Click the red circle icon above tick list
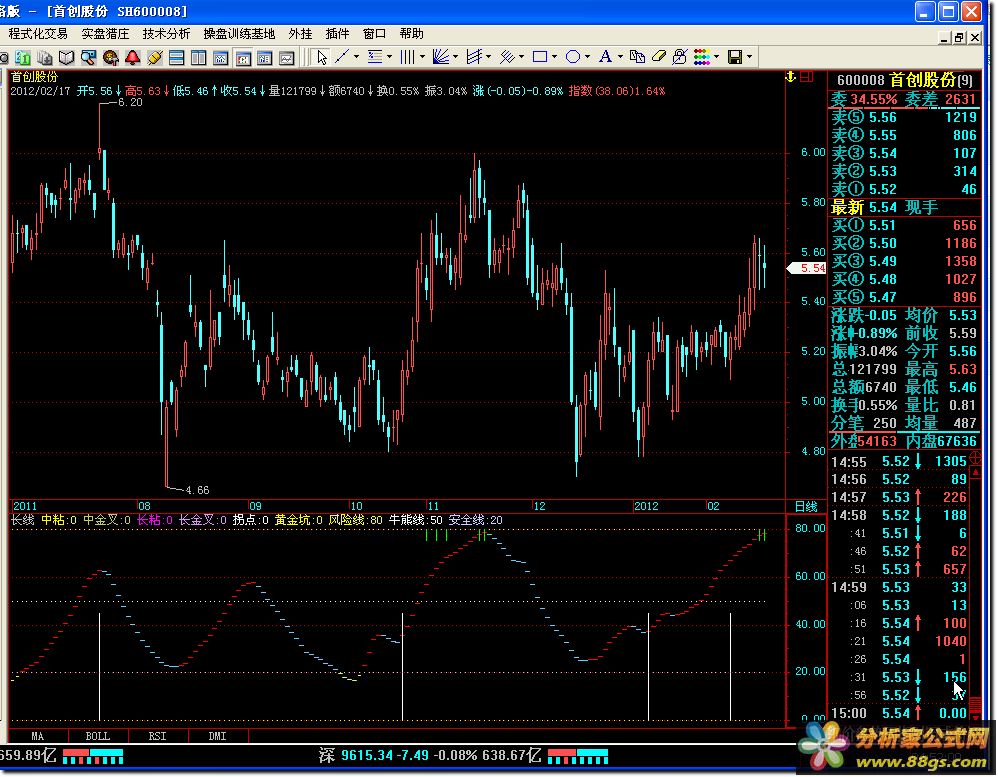Image resolution: width=998 pixels, height=777 pixels. [x=974, y=458]
